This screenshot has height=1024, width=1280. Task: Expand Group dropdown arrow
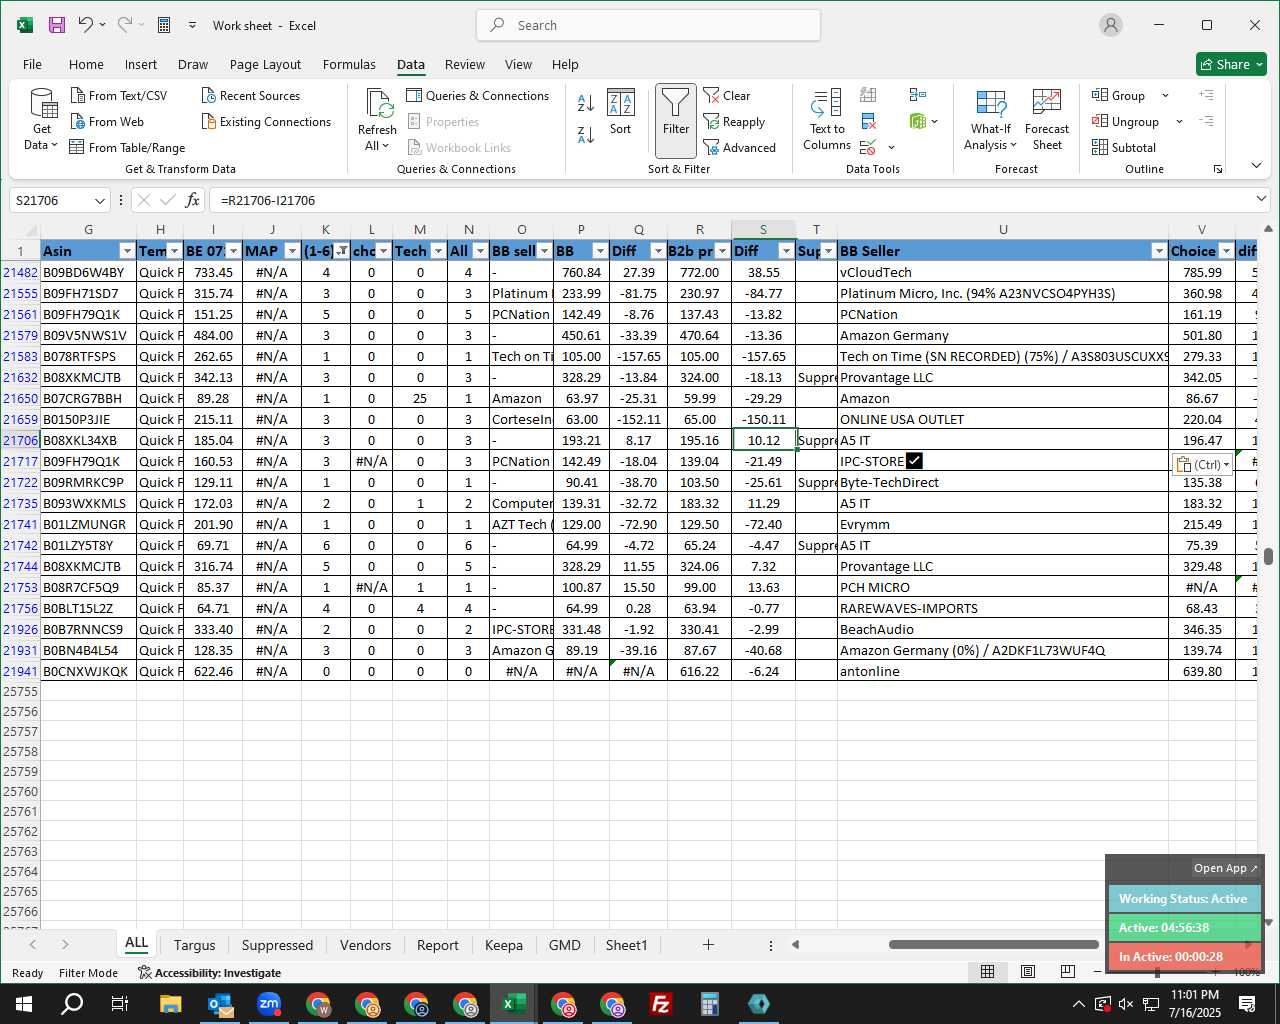[1165, 95]
